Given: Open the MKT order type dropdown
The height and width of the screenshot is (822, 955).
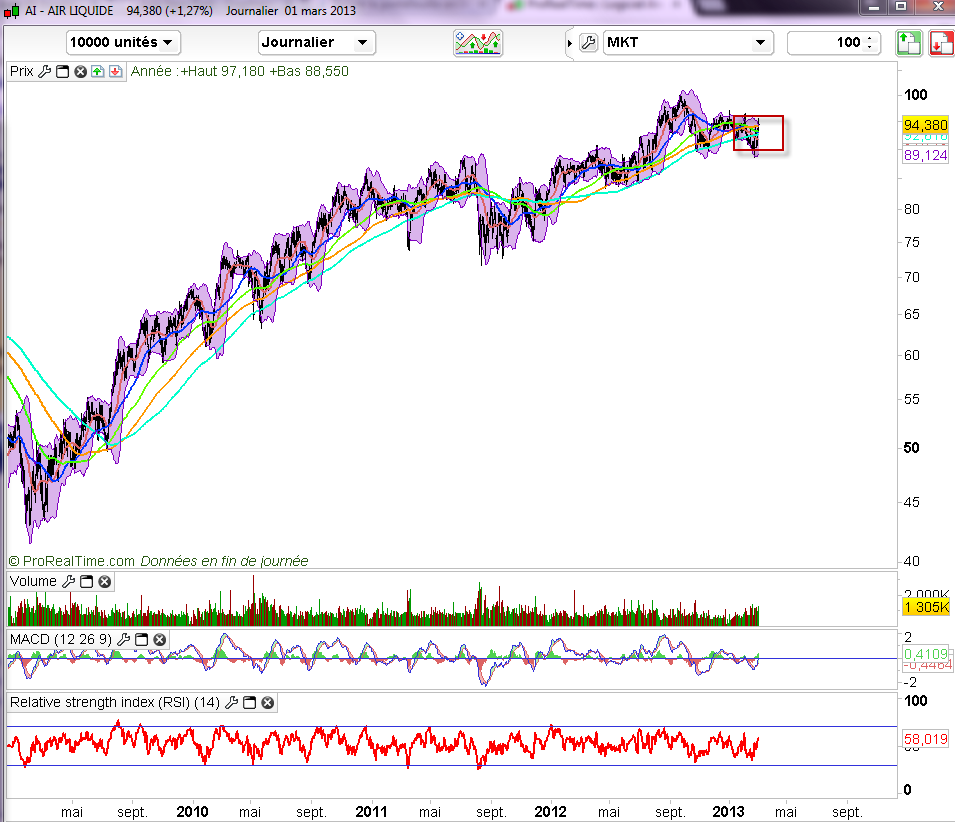Looking at the screenshot, I should 688,43.
